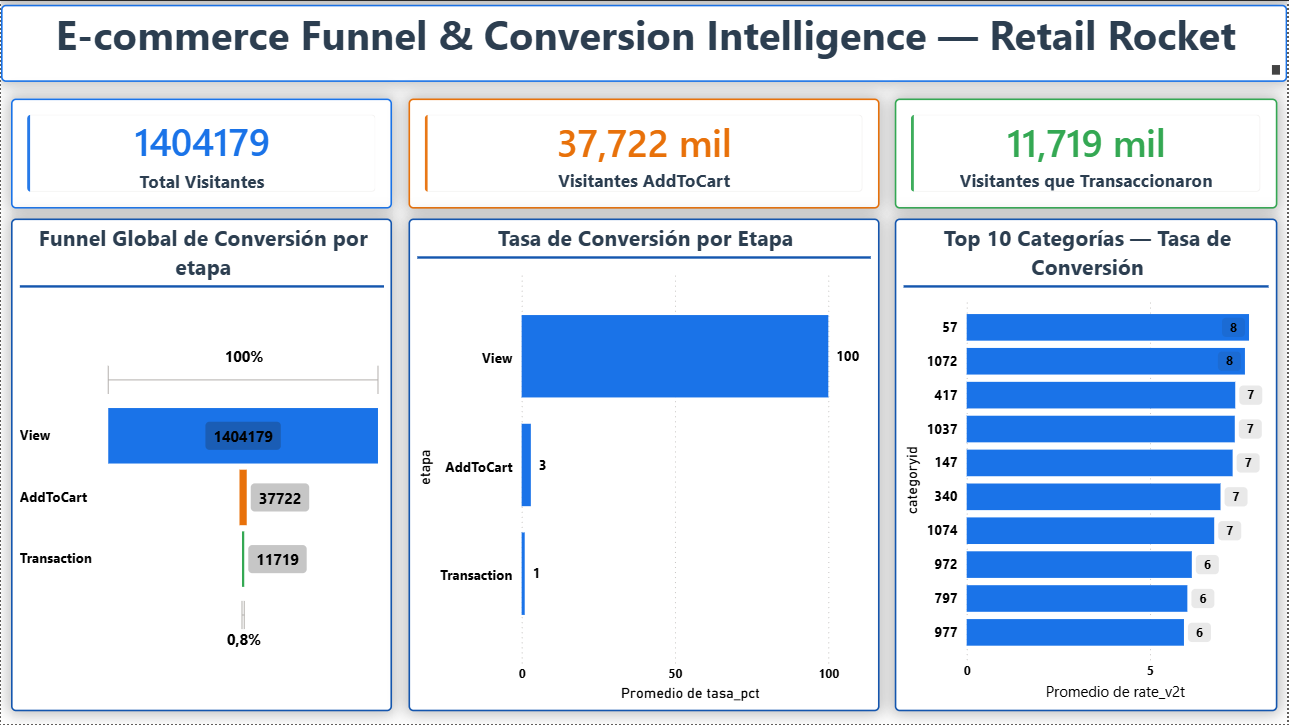This screenshot has width=1289, height=725.
Task: Select the 1404179 data label on funnel
Action: click(x=243, y=436)
